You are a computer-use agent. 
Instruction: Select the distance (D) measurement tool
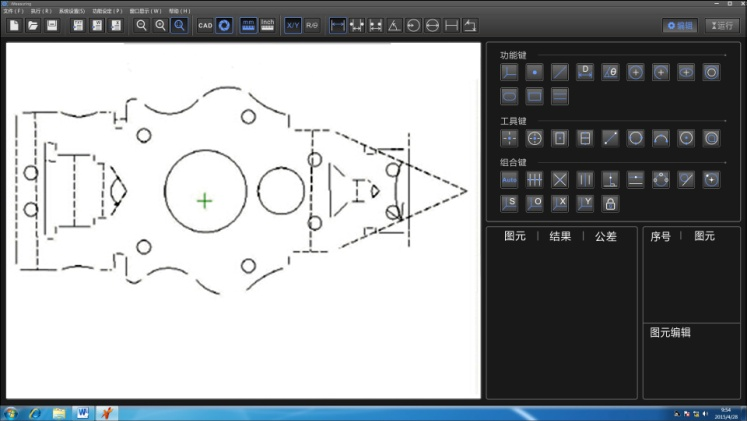pos(586,72)
